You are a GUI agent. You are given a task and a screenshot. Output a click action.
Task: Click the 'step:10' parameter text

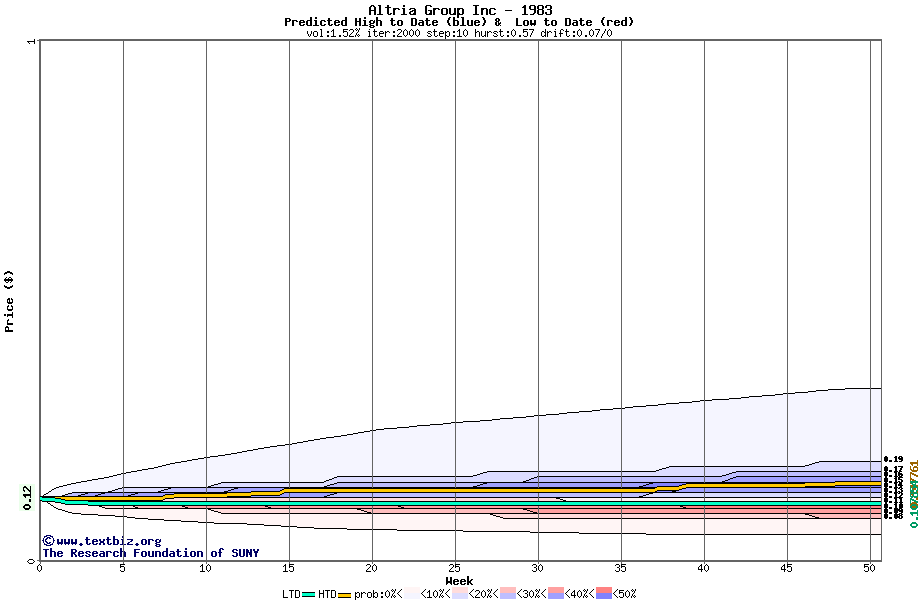447,33
